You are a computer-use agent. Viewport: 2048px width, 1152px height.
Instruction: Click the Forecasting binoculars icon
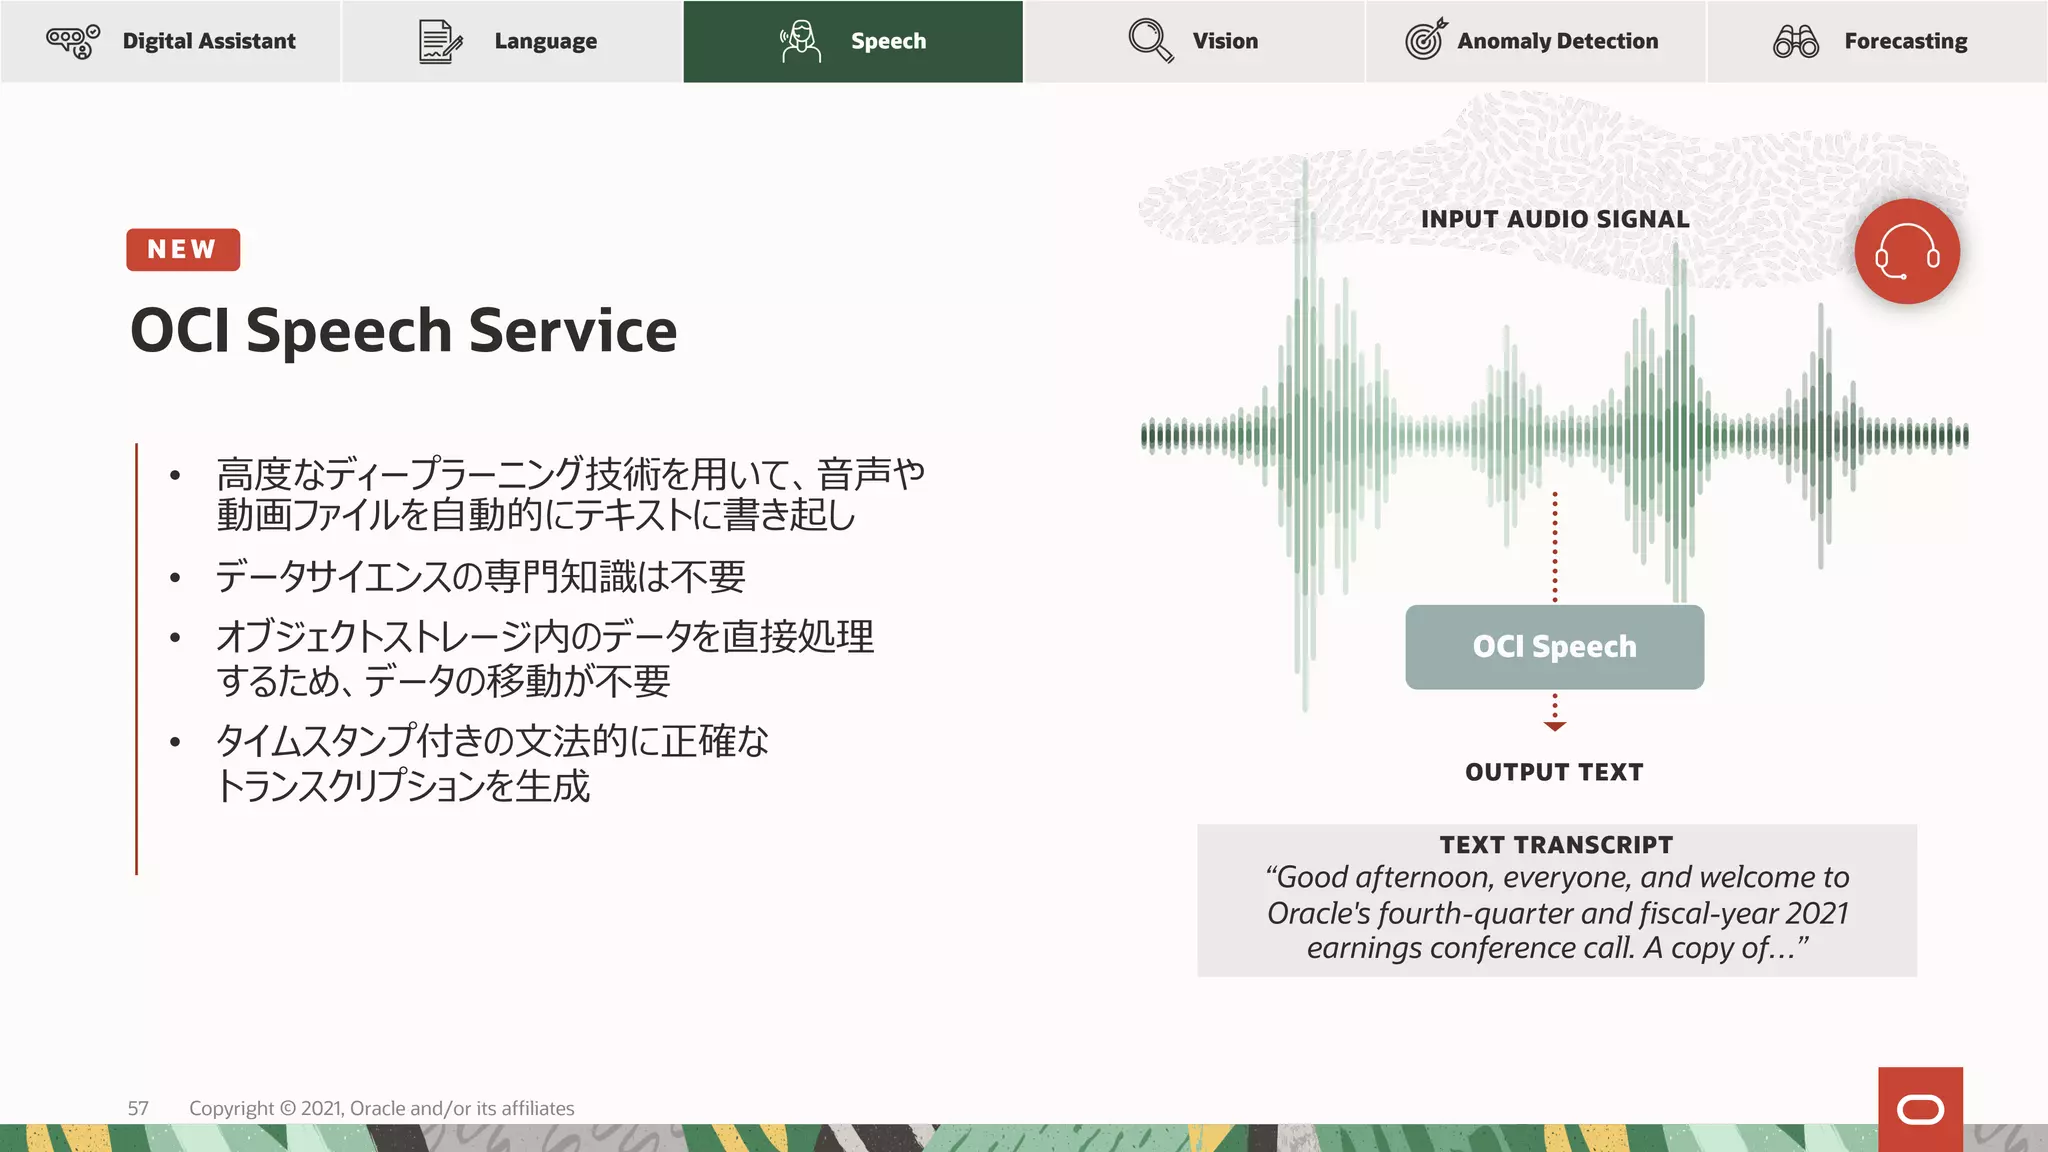[x=1796, y=42]
